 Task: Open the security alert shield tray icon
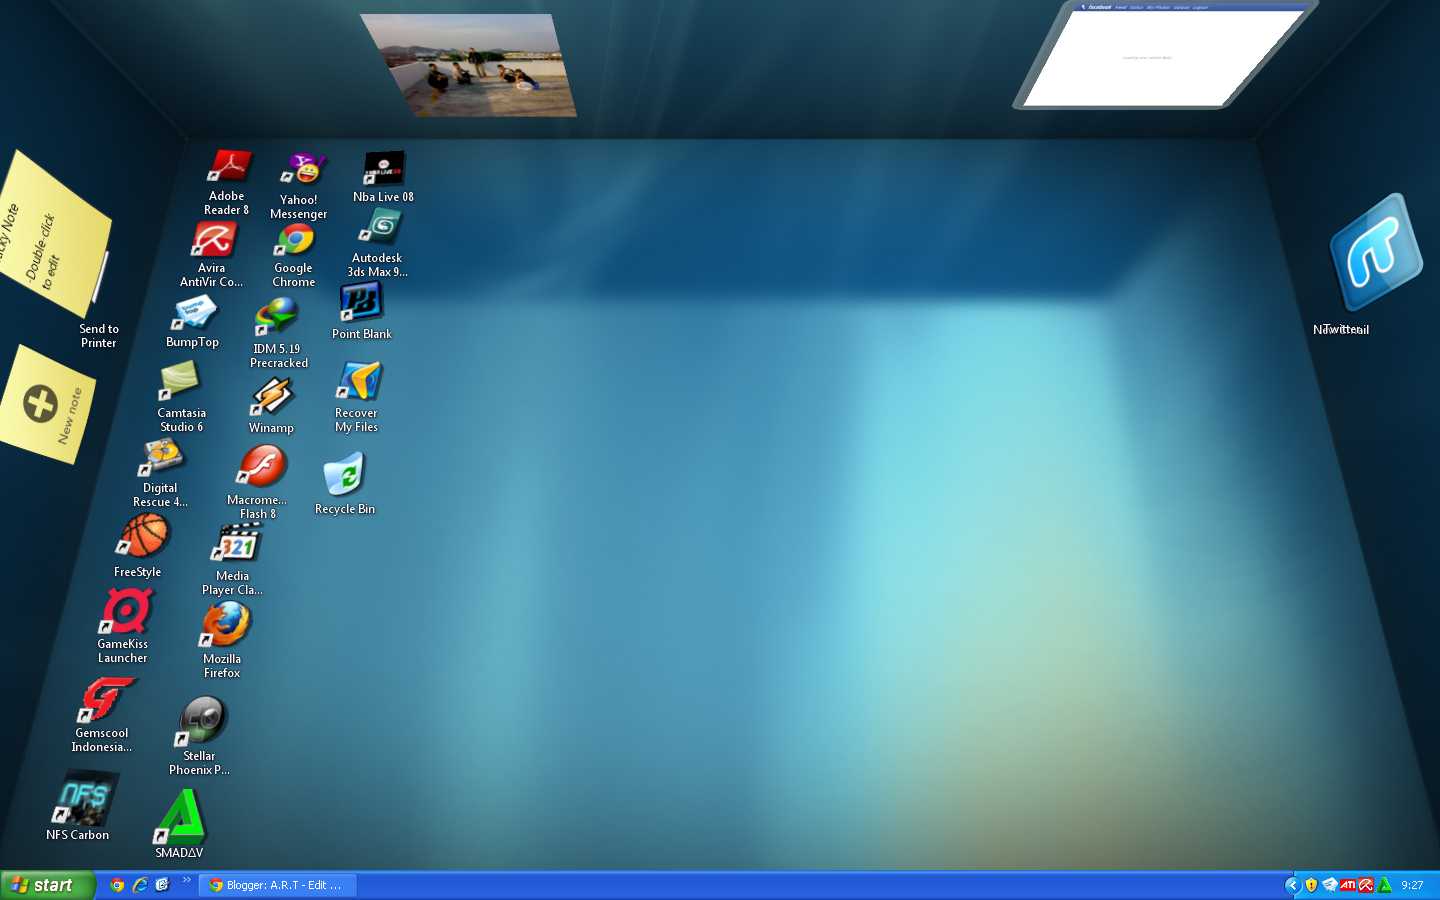coord(1311,885)
